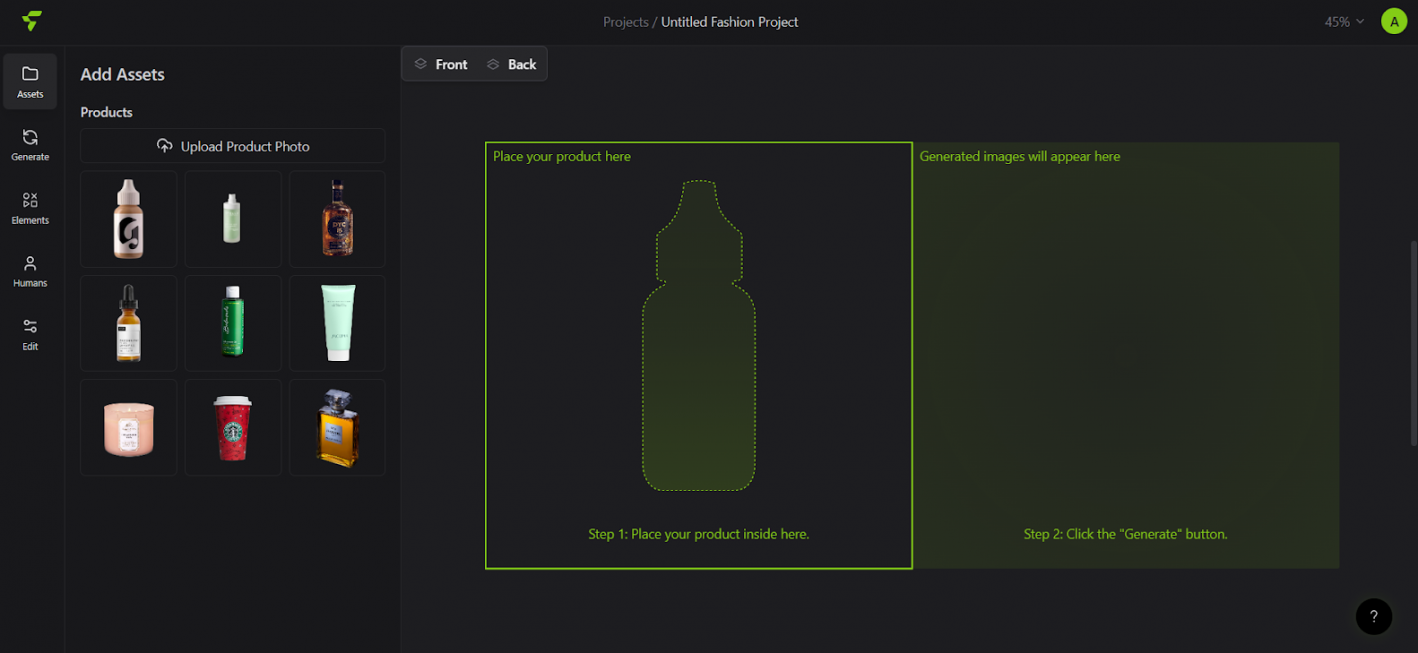Click the 'Place your product here' label
Screen dimensions: 1418x653
point(562,156)
